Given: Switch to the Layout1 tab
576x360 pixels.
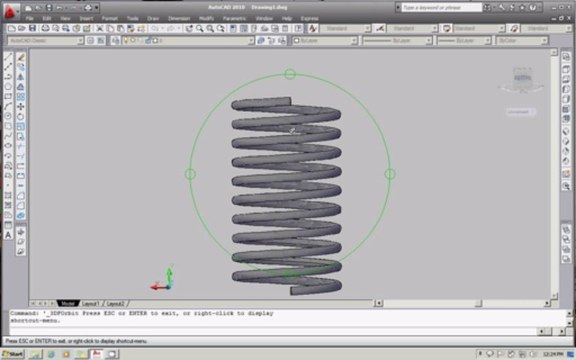Looking at the screenshot, I should (x=90, y=304).
